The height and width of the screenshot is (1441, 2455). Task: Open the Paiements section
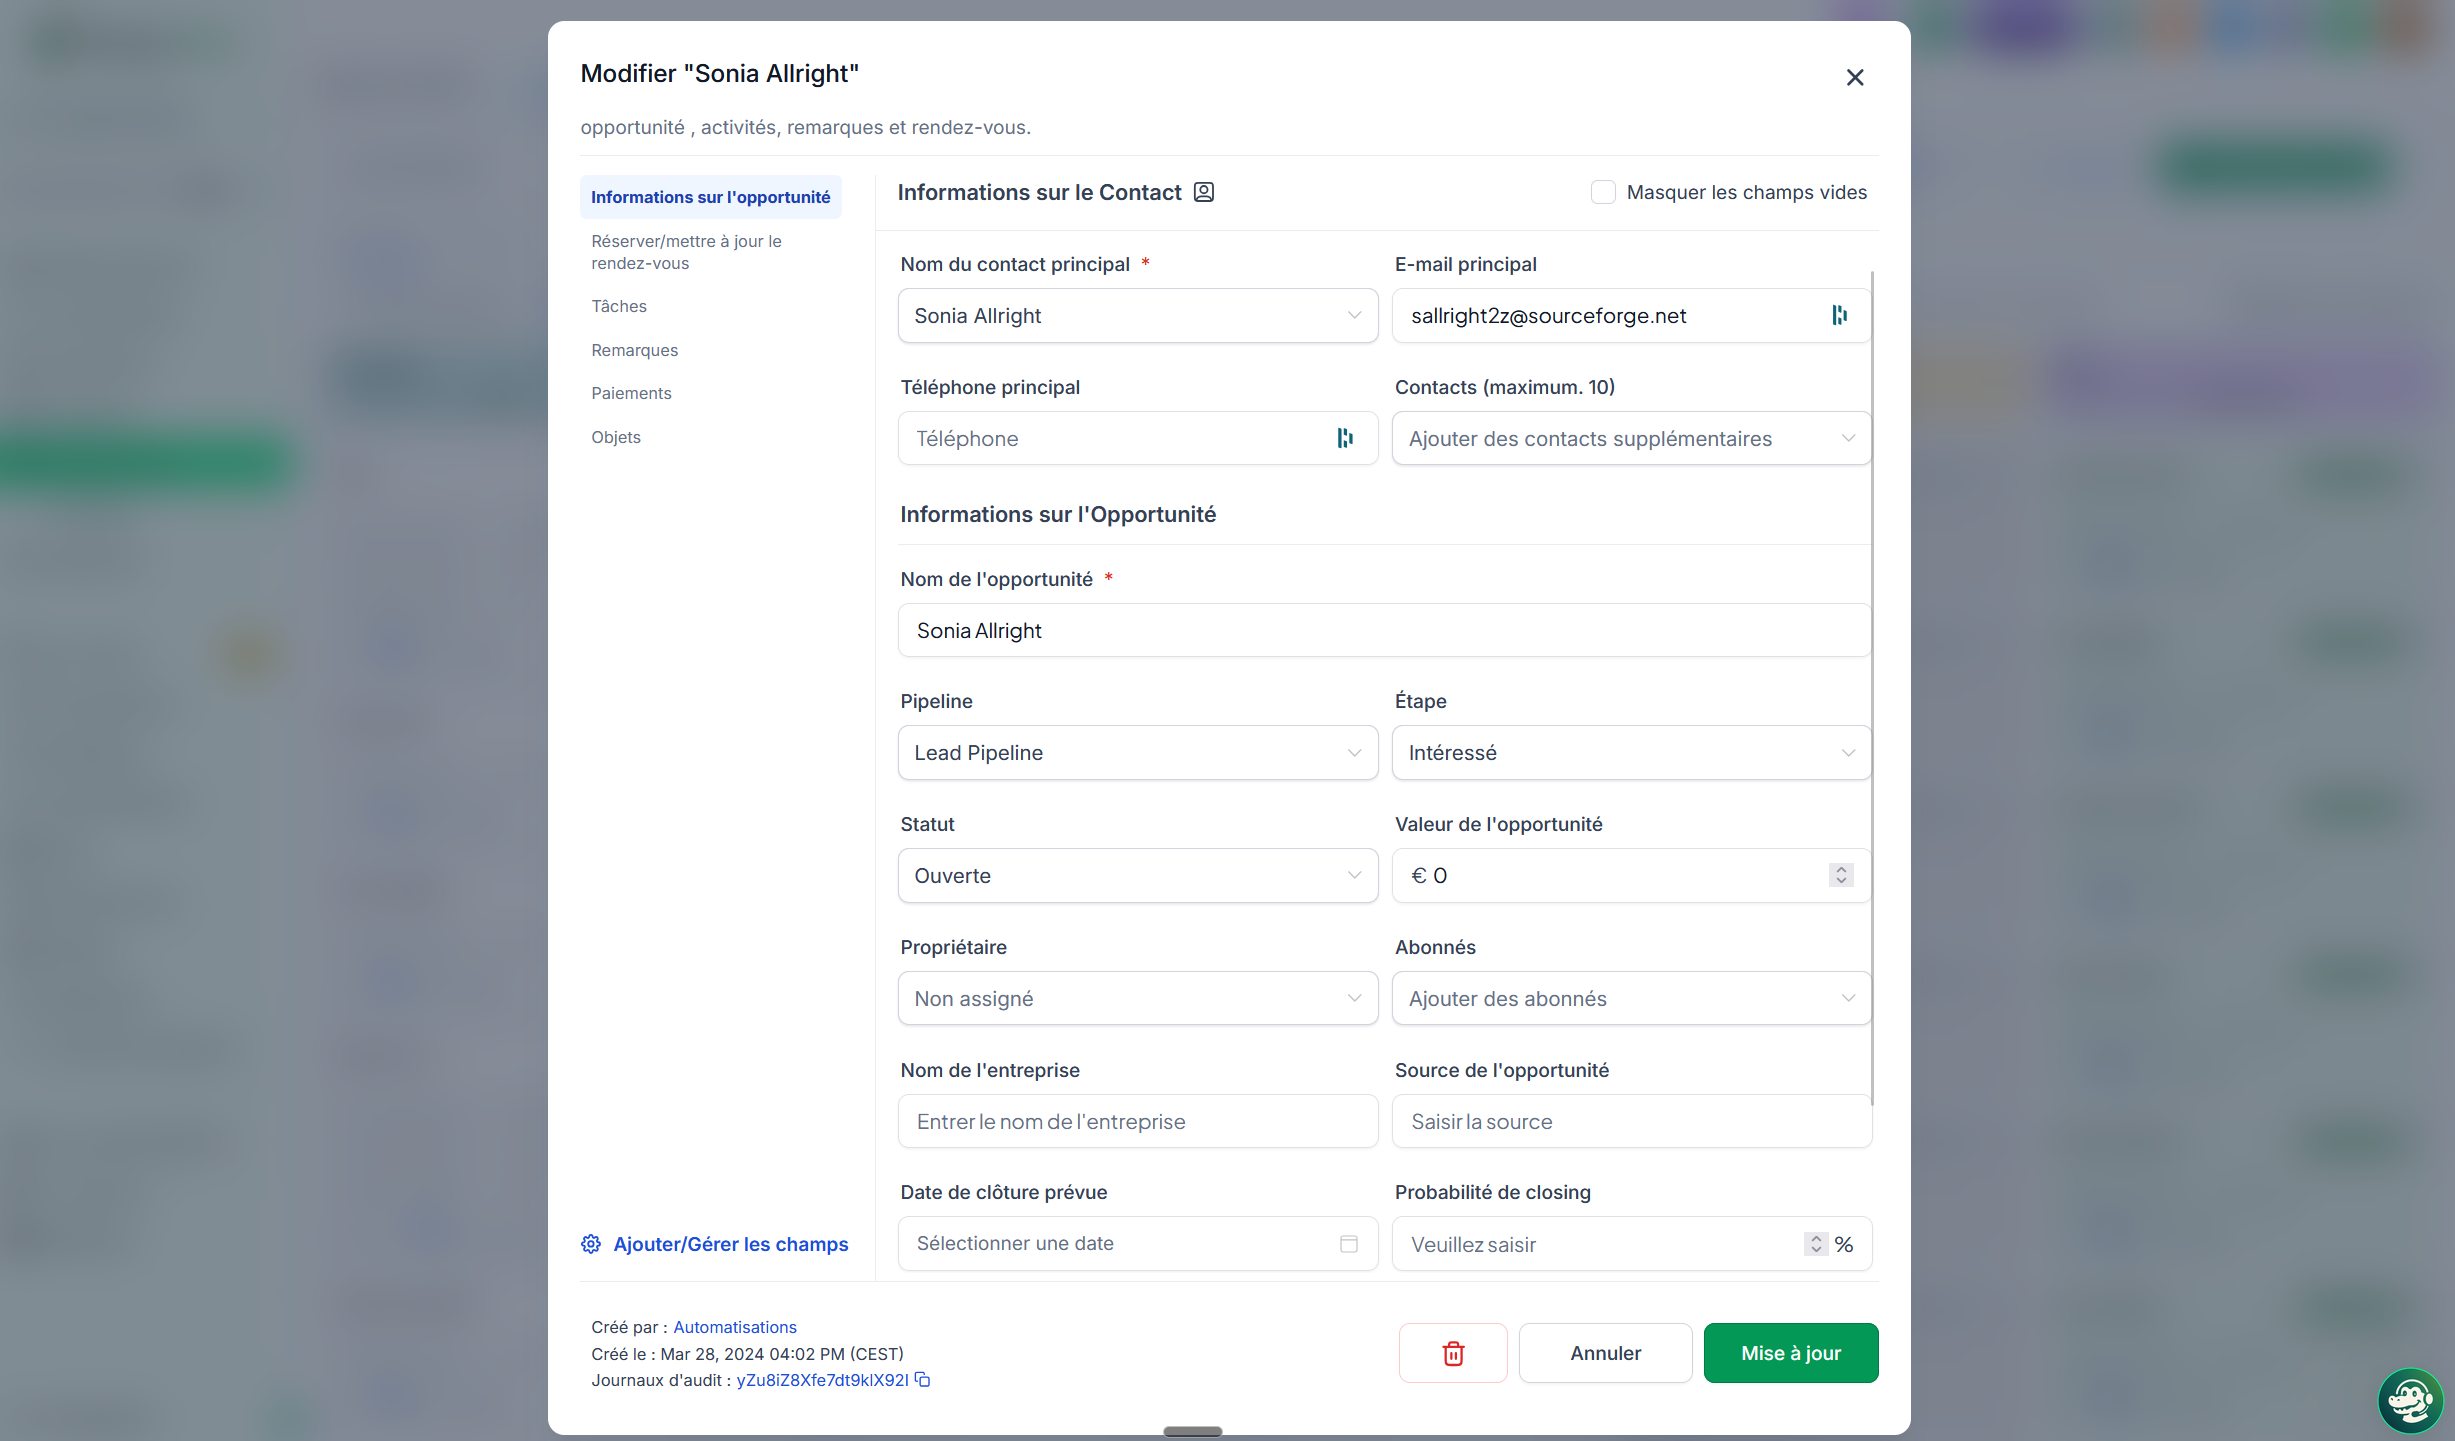631,393
